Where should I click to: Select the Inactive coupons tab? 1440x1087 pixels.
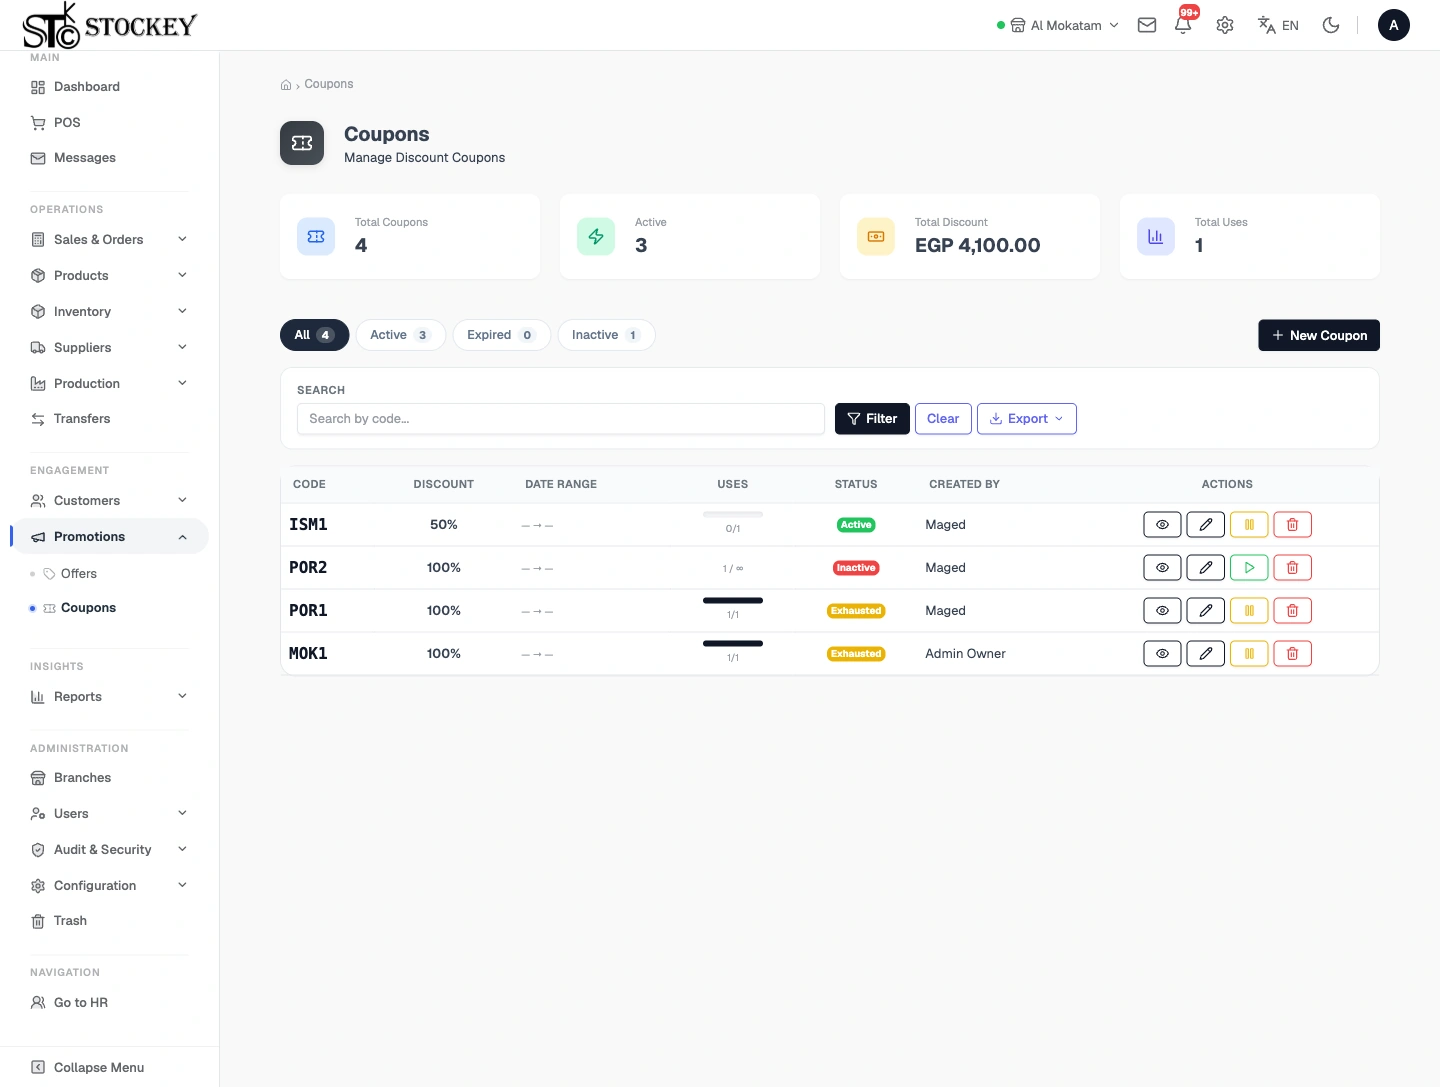606,335
